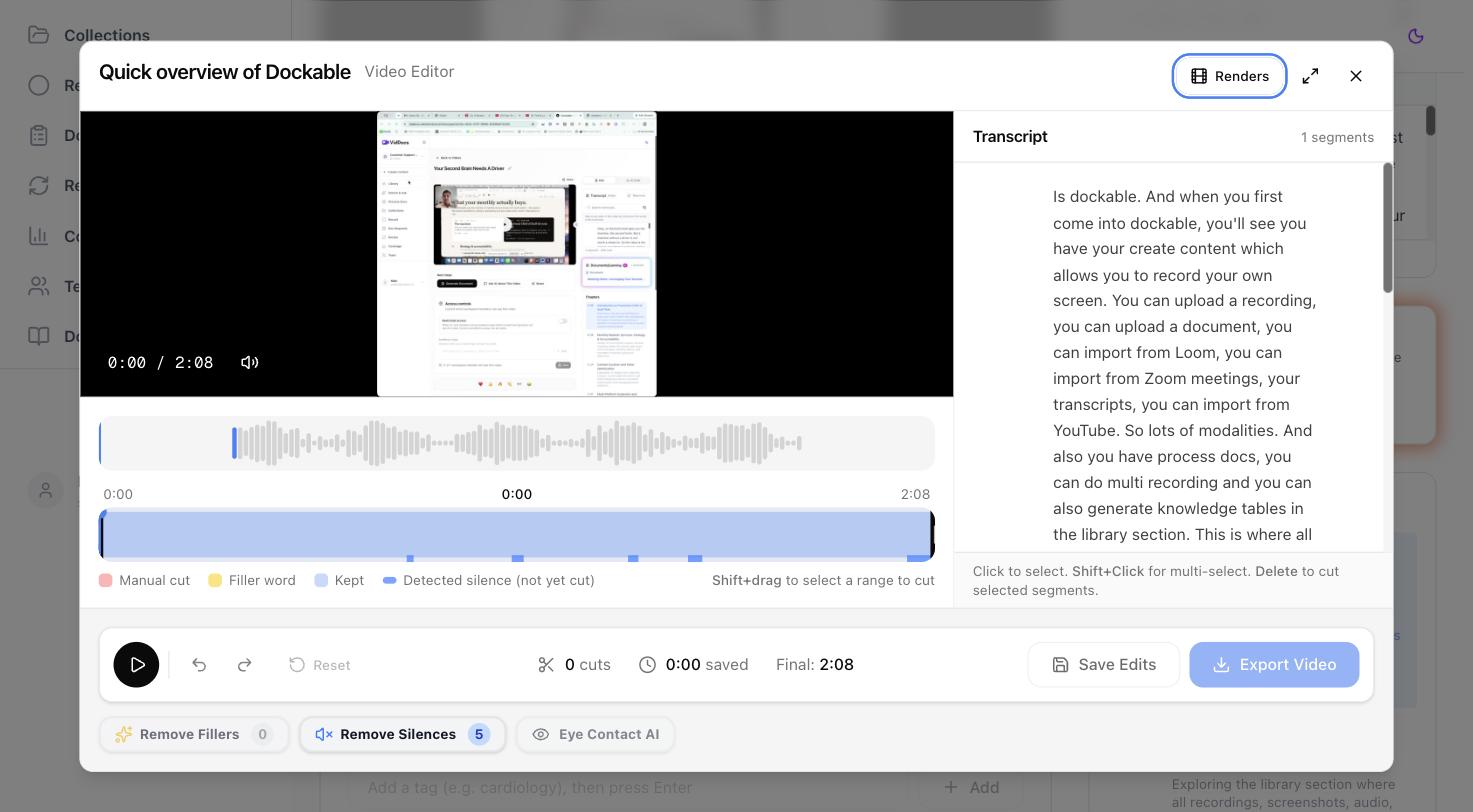This screenshot has height=812, width=1473.
Task: Play the video with round play button
Action: [x=136, y=664]
